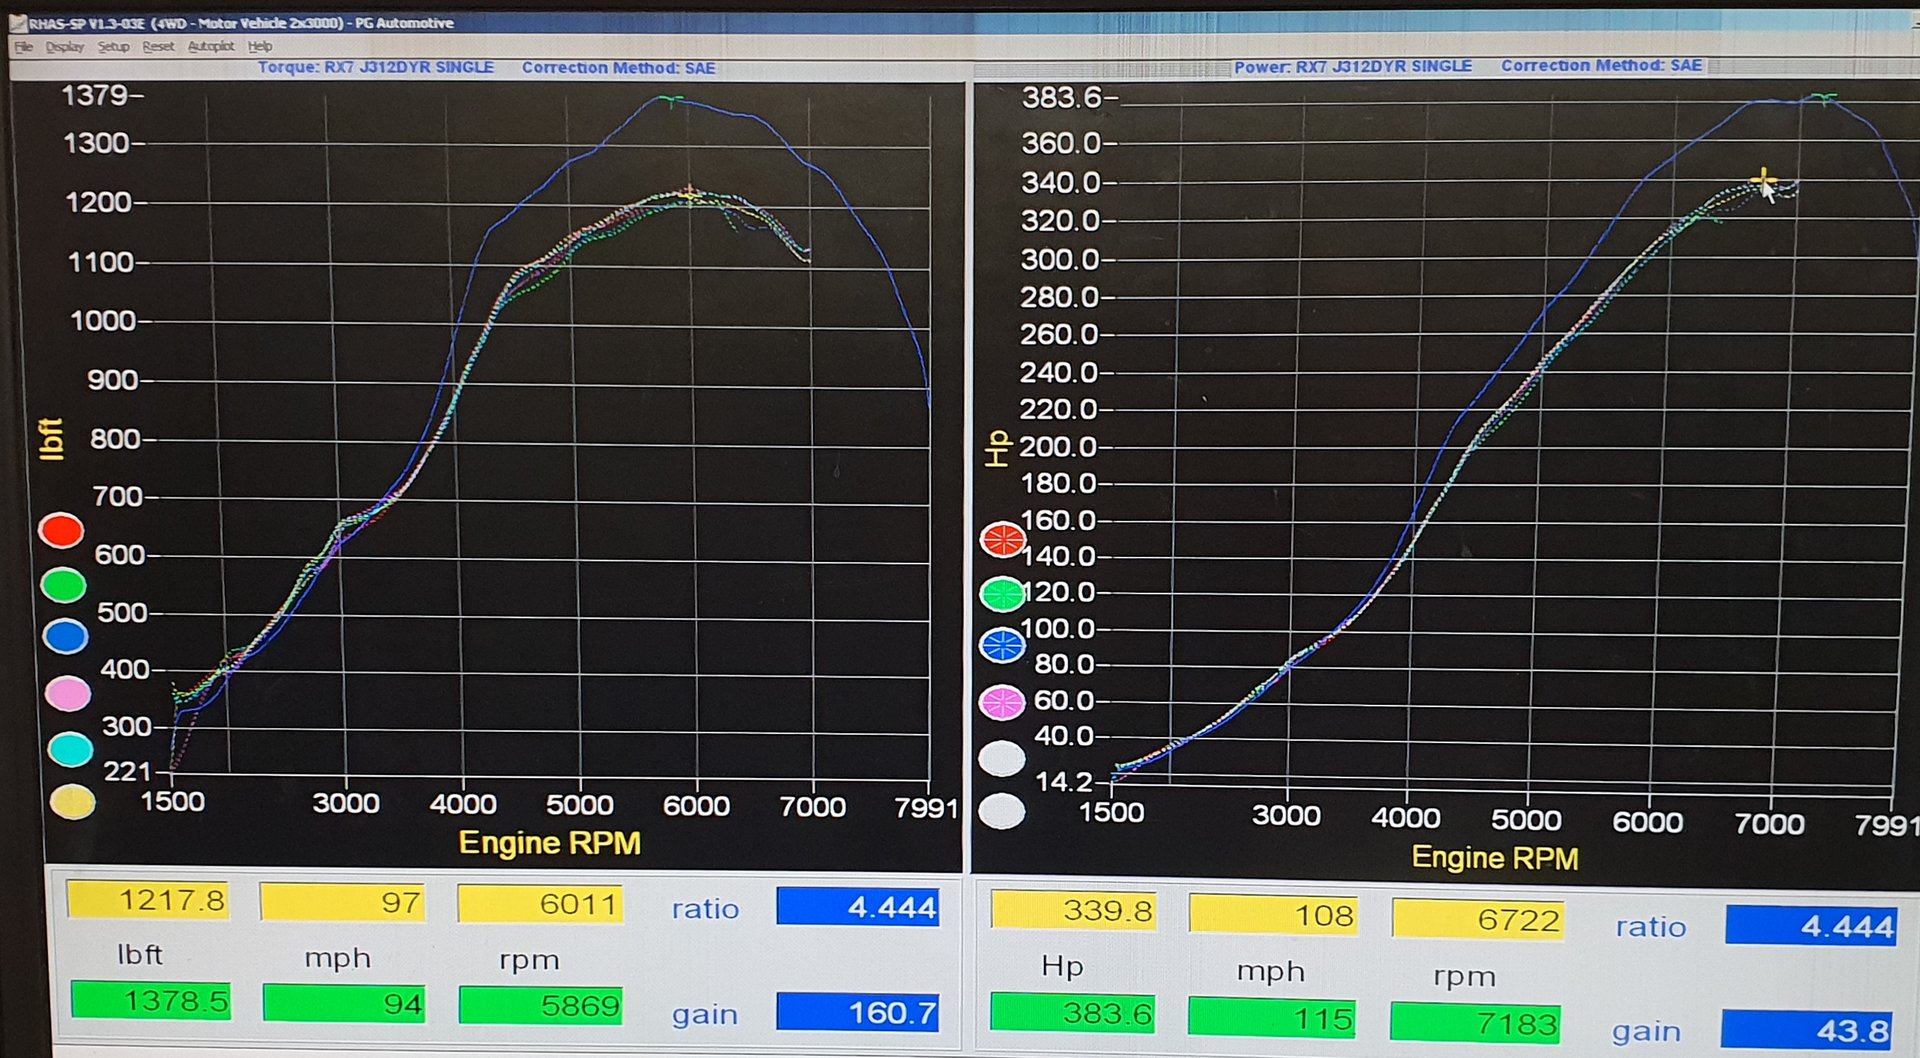The height and width of the screenshot is (1058, 1920).
Task: Click the lowest white circle in power graph
Action: click(x=1002, y=811)
